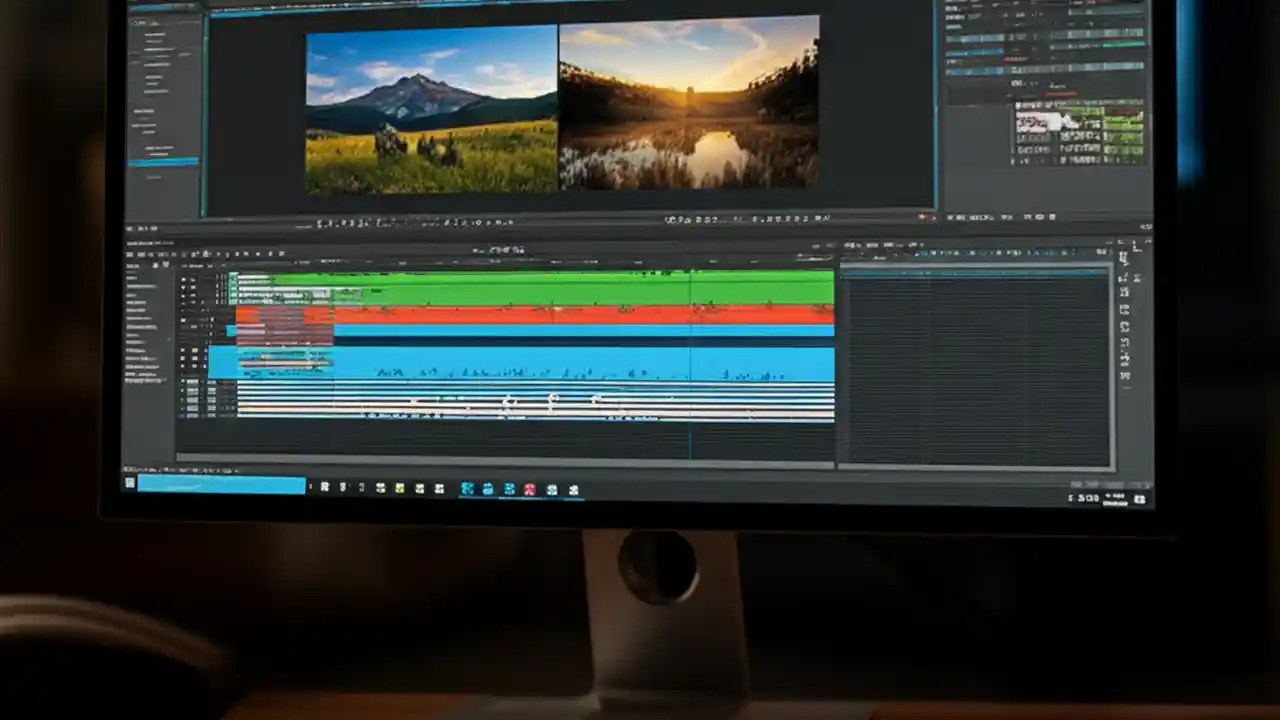The image size is (1280, 720).
Task: Click the Export button at the monitor's bottom-right
Action: pyautogui.click(x=921, y=216)
